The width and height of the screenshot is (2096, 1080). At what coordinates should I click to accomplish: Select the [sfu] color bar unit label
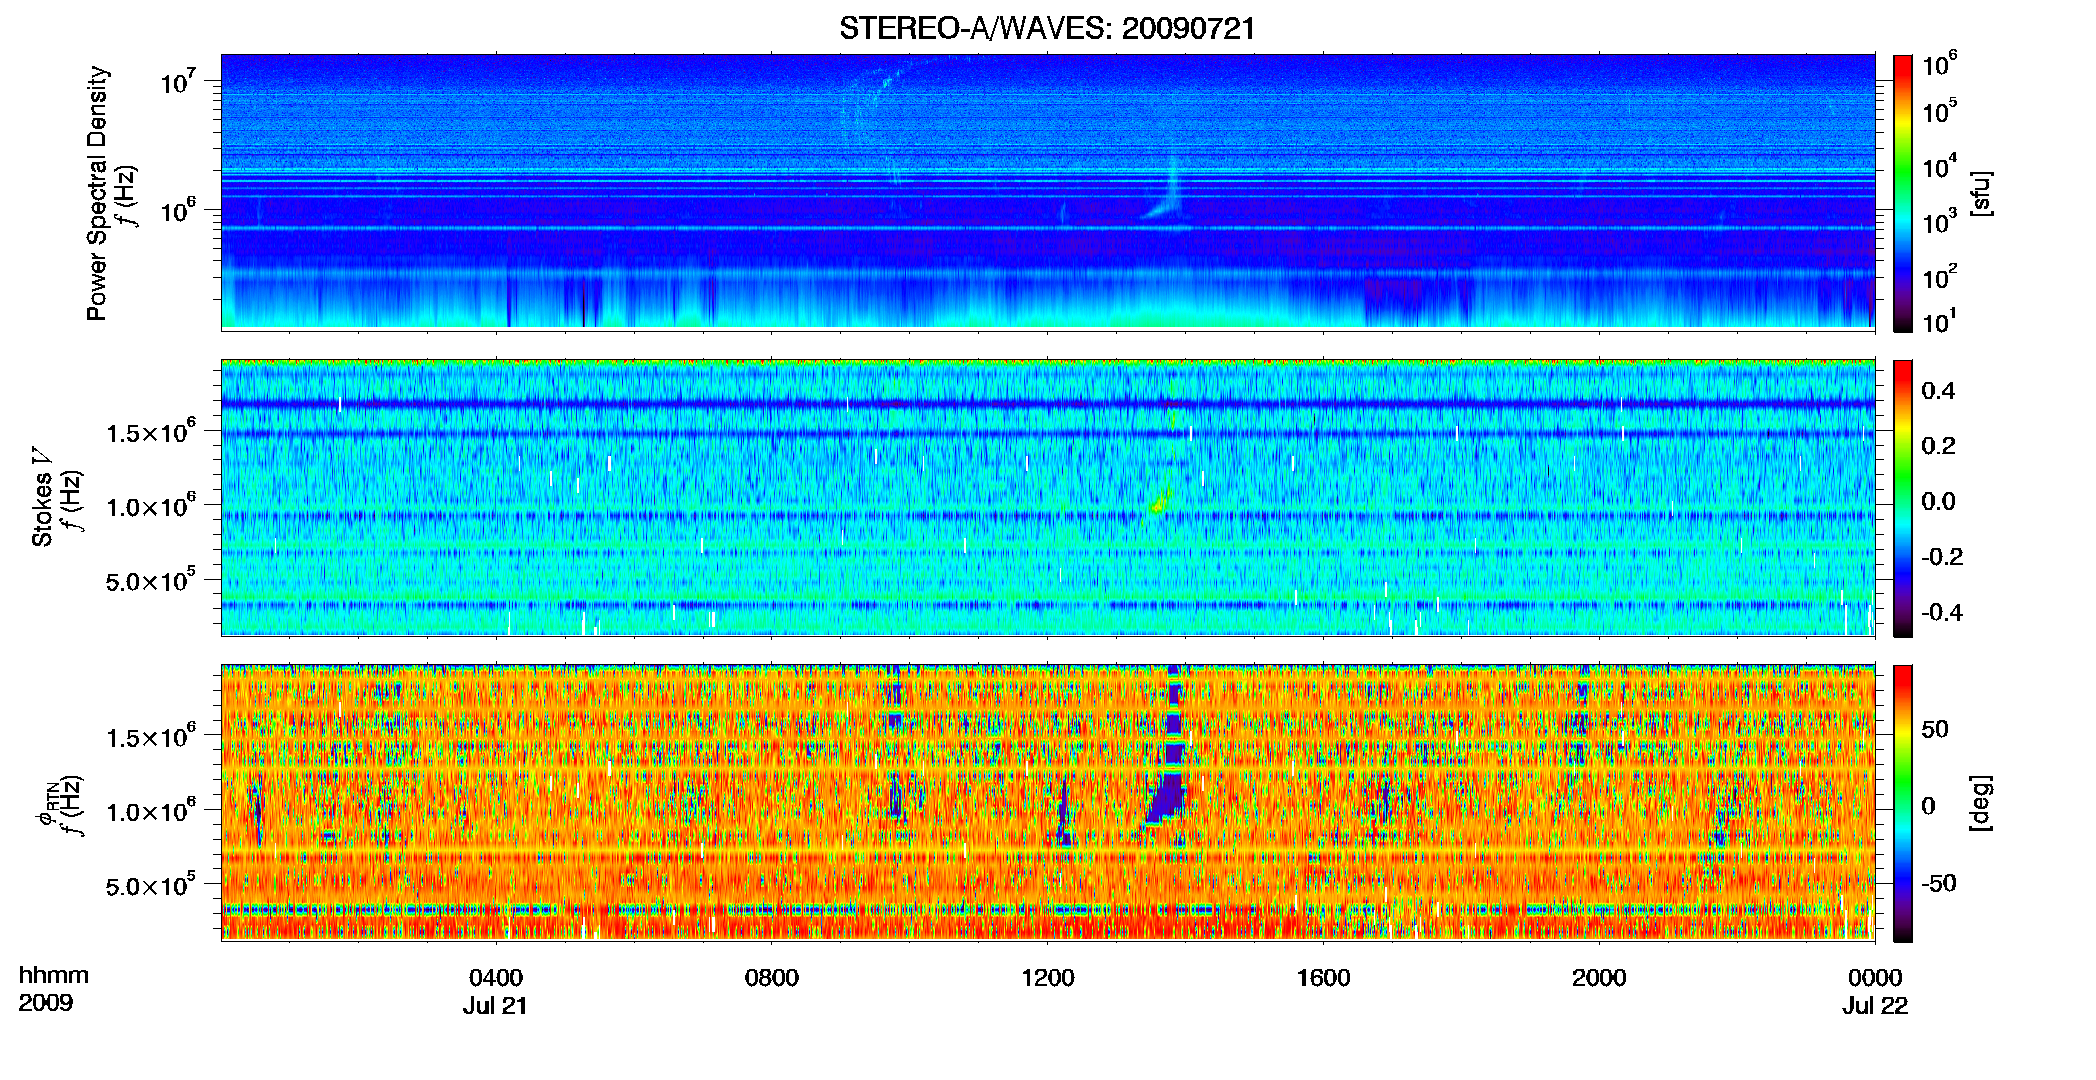click(1980, 193)
